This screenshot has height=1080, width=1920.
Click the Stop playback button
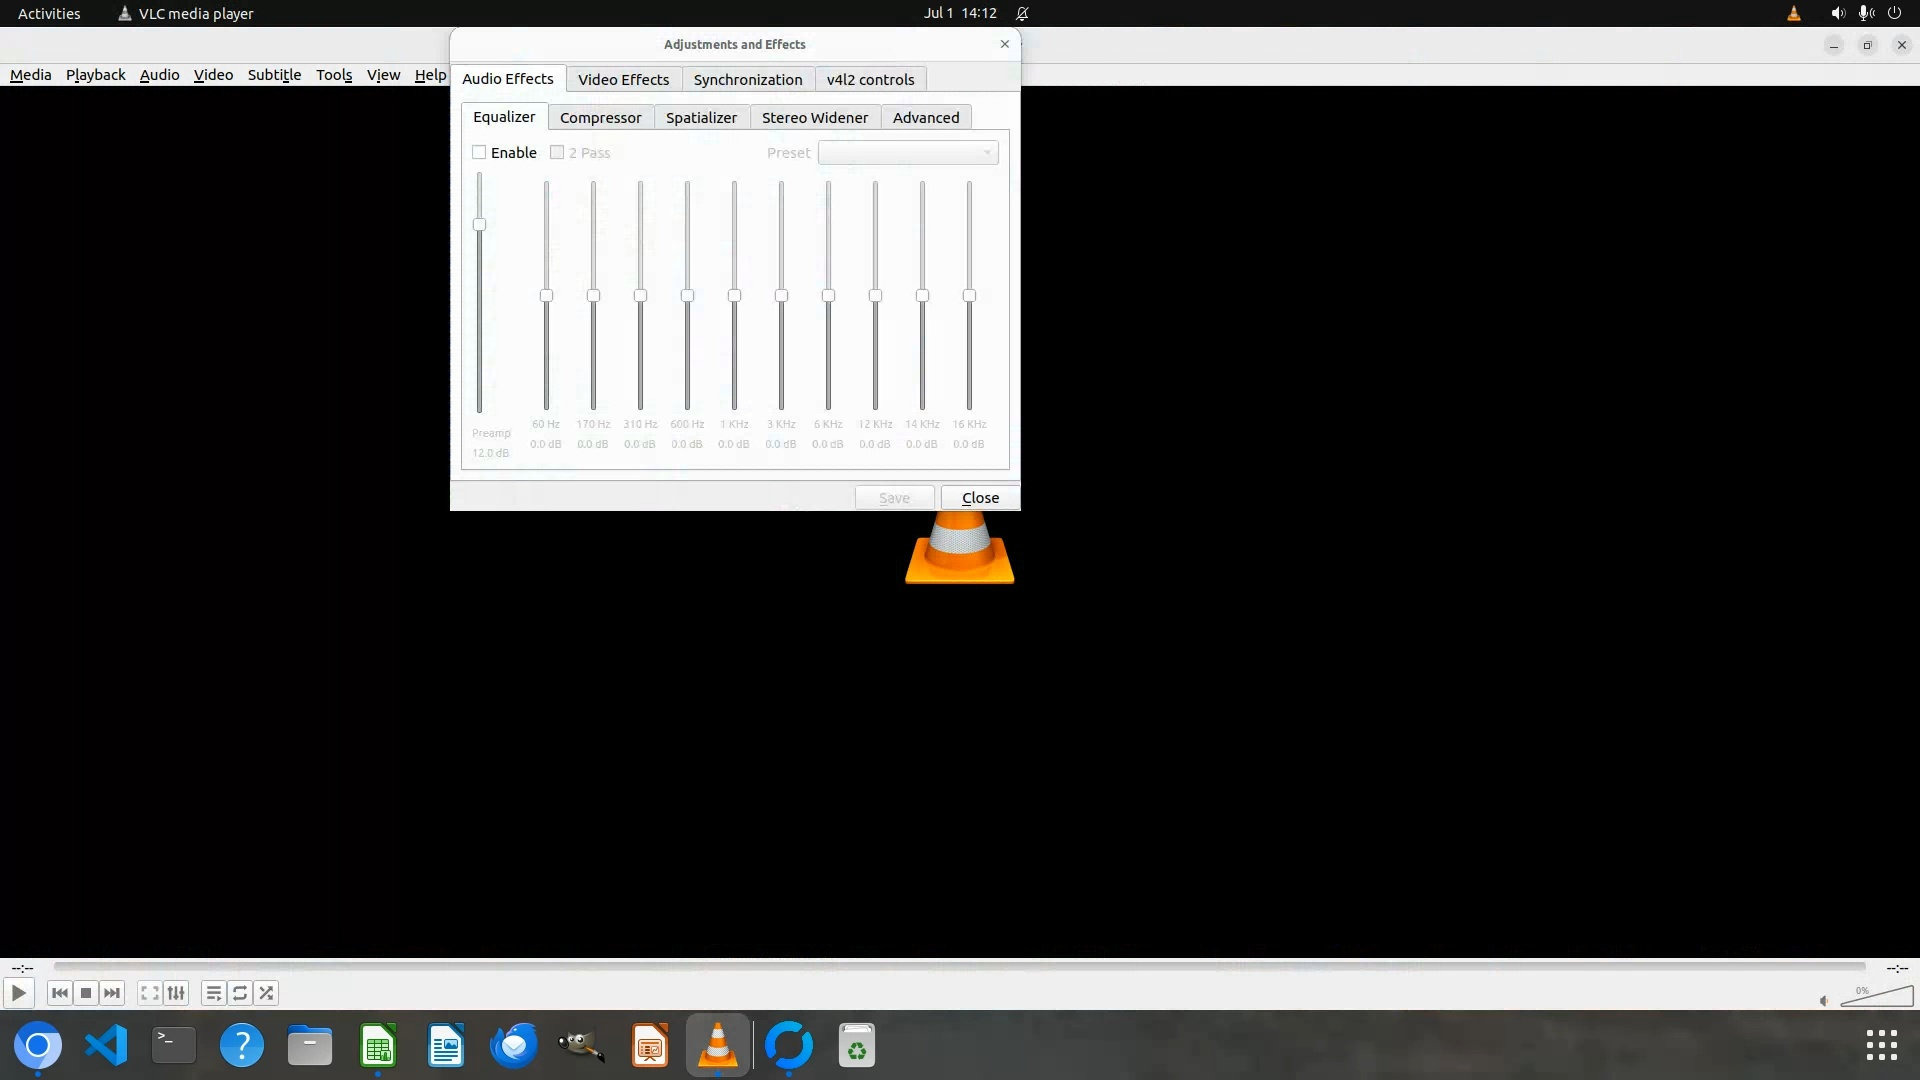point(86,993)
